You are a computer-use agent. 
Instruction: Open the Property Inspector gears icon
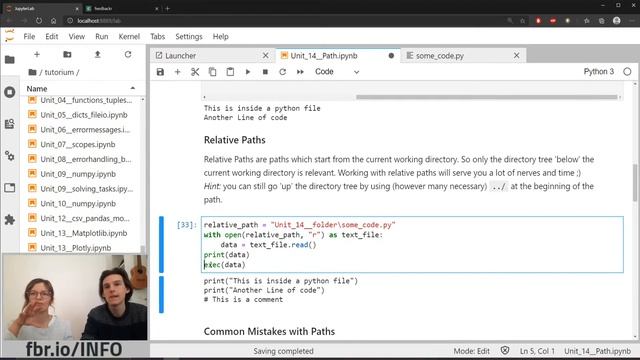pos(10,156)
